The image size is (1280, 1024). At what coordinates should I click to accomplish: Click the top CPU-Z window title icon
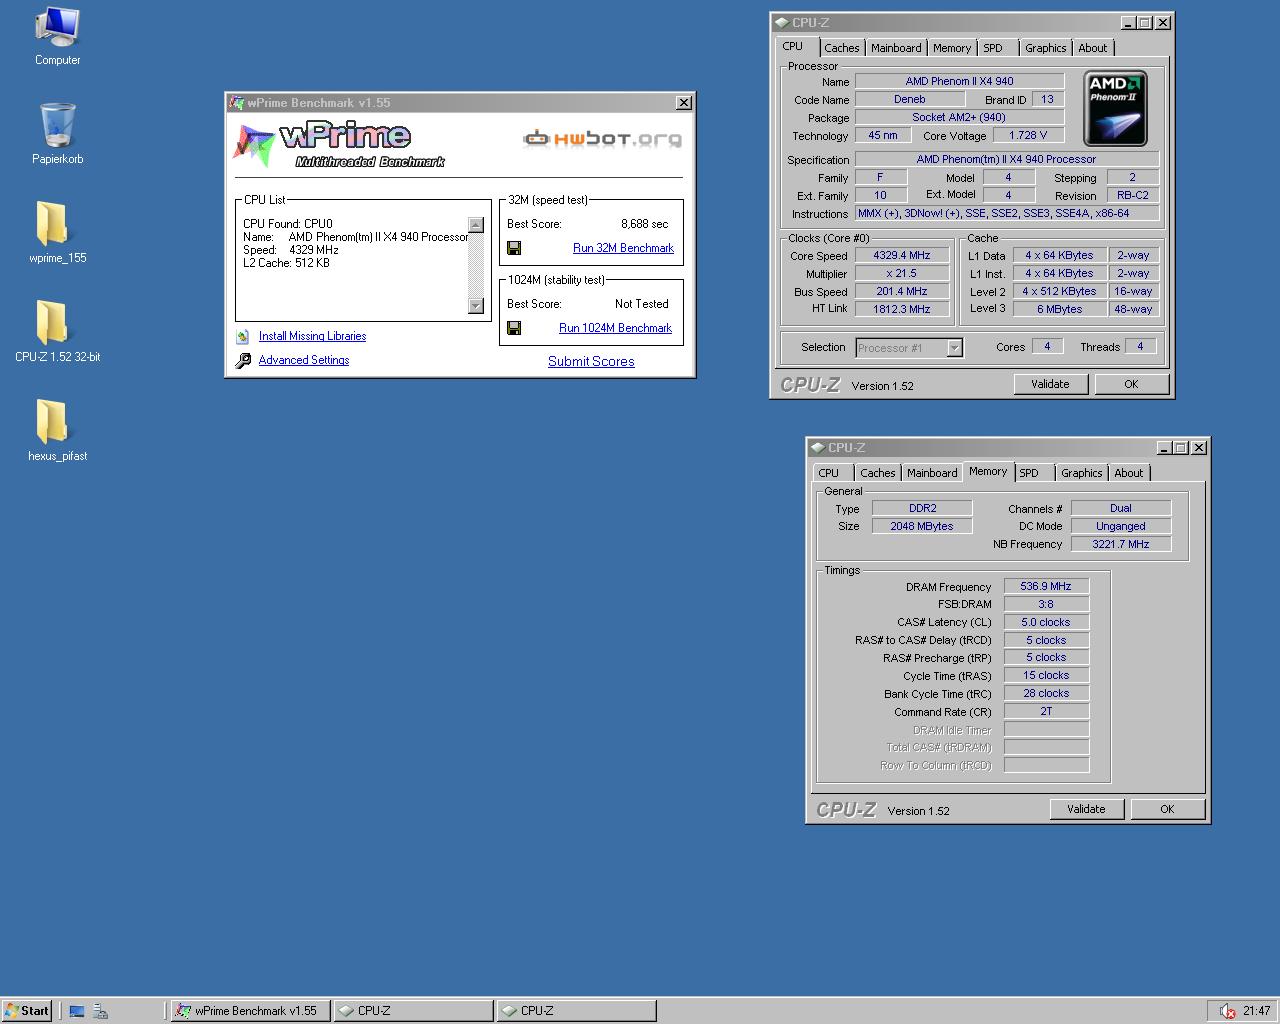point(781,22)
